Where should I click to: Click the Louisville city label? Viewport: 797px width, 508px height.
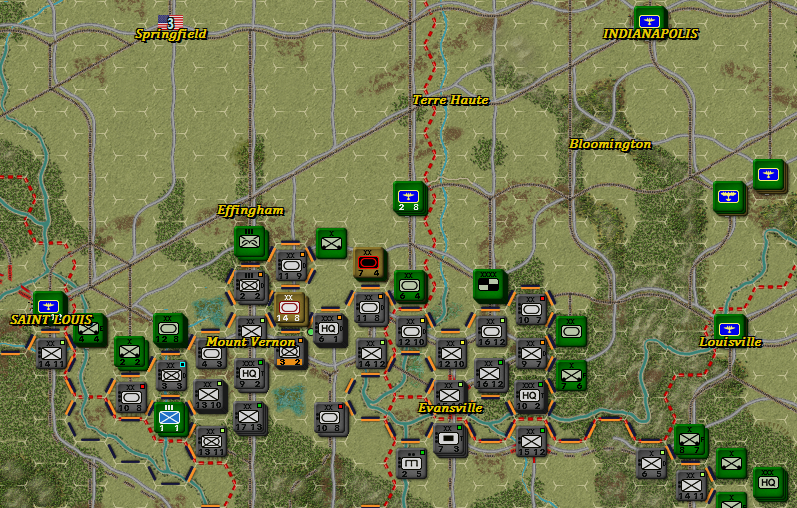click(730, 342)
